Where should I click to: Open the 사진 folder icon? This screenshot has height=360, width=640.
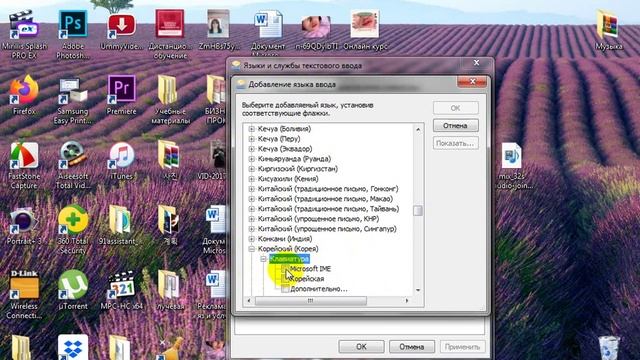click(x=169, y=155)
